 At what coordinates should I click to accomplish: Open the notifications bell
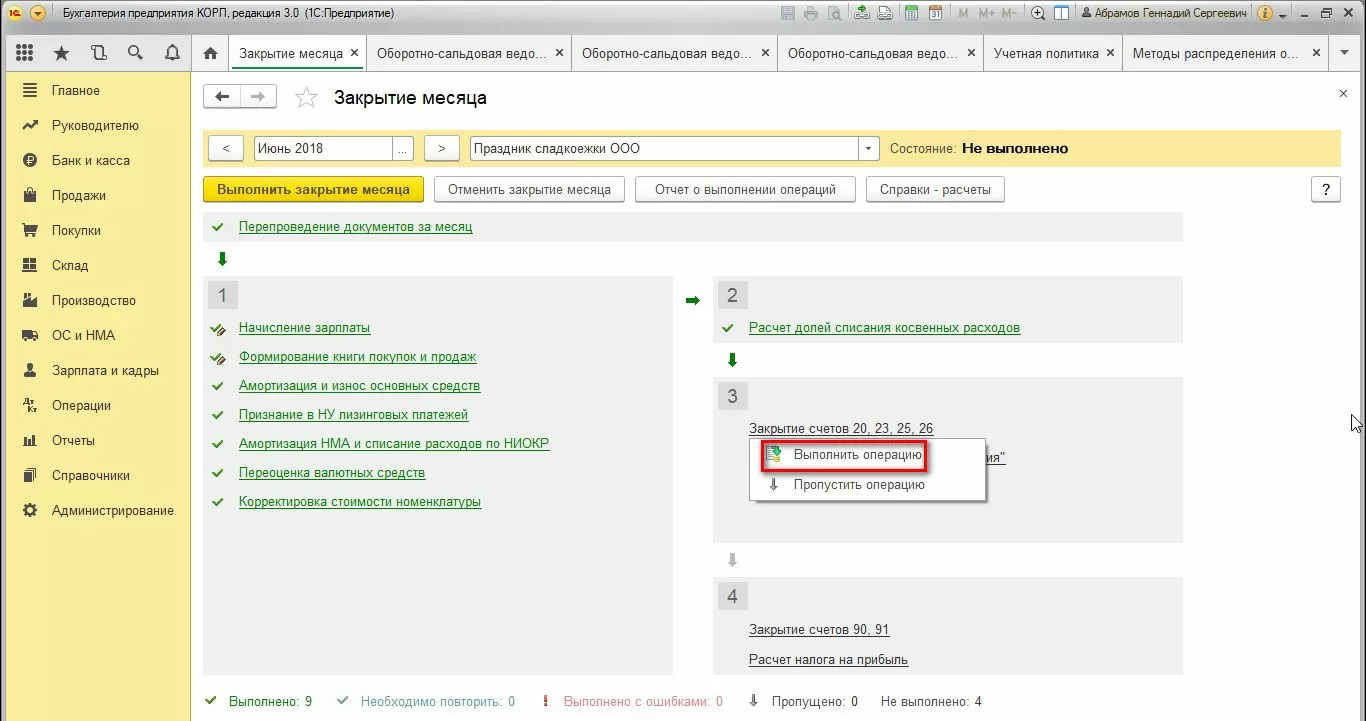coord(172,53)
